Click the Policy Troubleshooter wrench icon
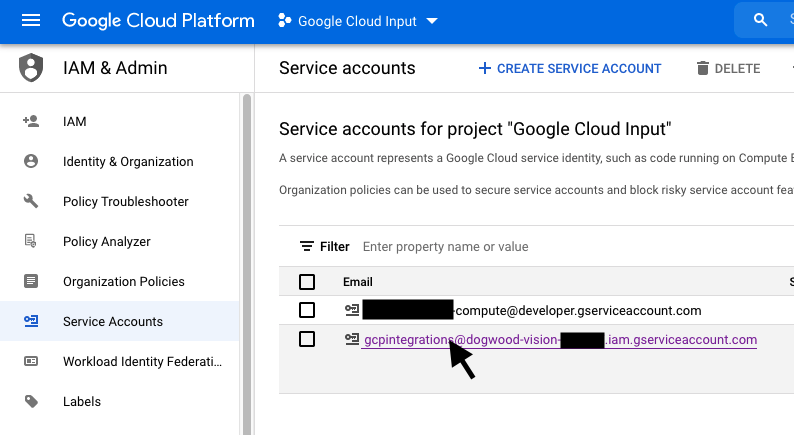The width and height of the screenshot is (794, 435). [x=31, y=201]
